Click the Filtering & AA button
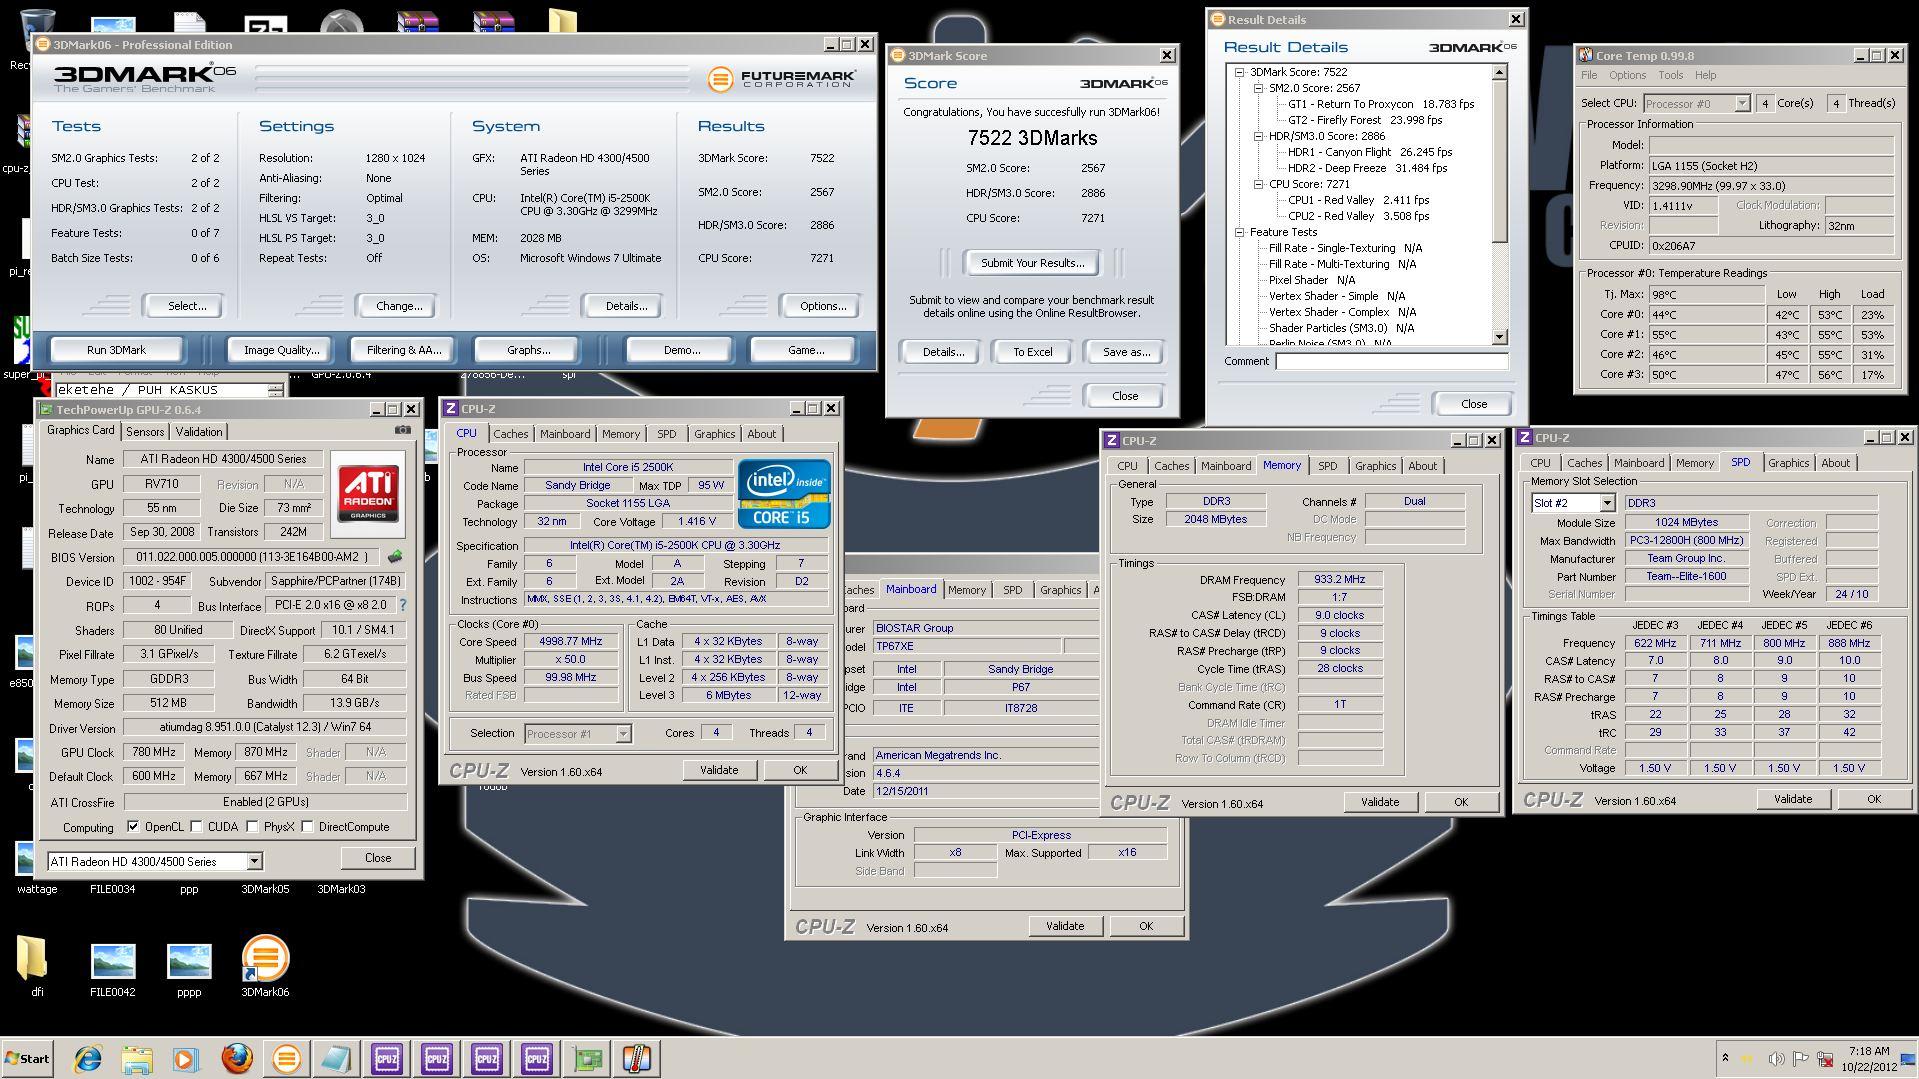The width and height of the screenshot is (1919, 1079). 403,350
